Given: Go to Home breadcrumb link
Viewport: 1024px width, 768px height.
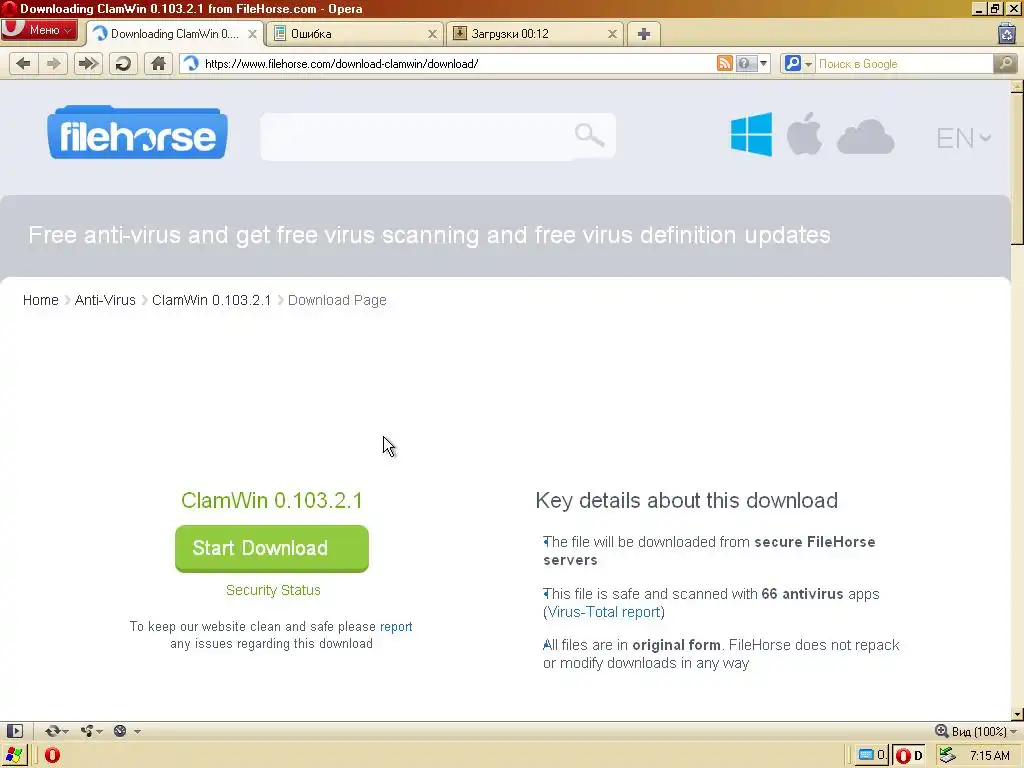Looking at the screenshot, I should [40, 300].
